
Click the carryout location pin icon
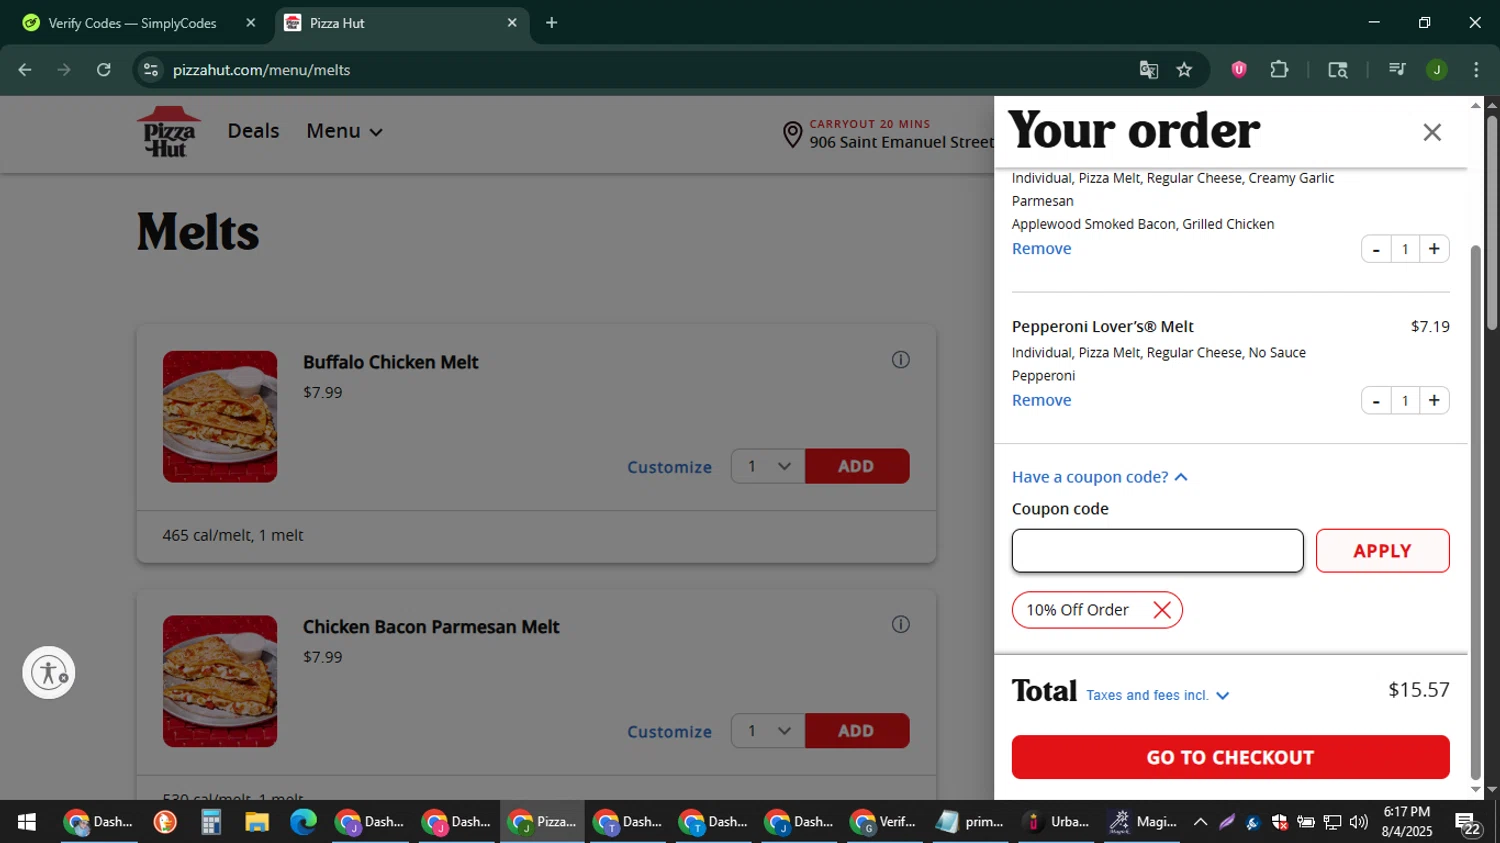point(792,135)
